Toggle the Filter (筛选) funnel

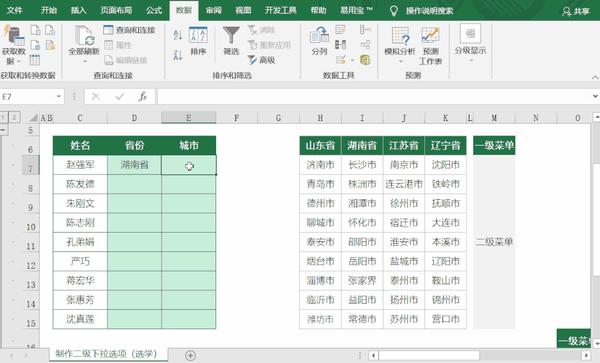tap(231, 41)
